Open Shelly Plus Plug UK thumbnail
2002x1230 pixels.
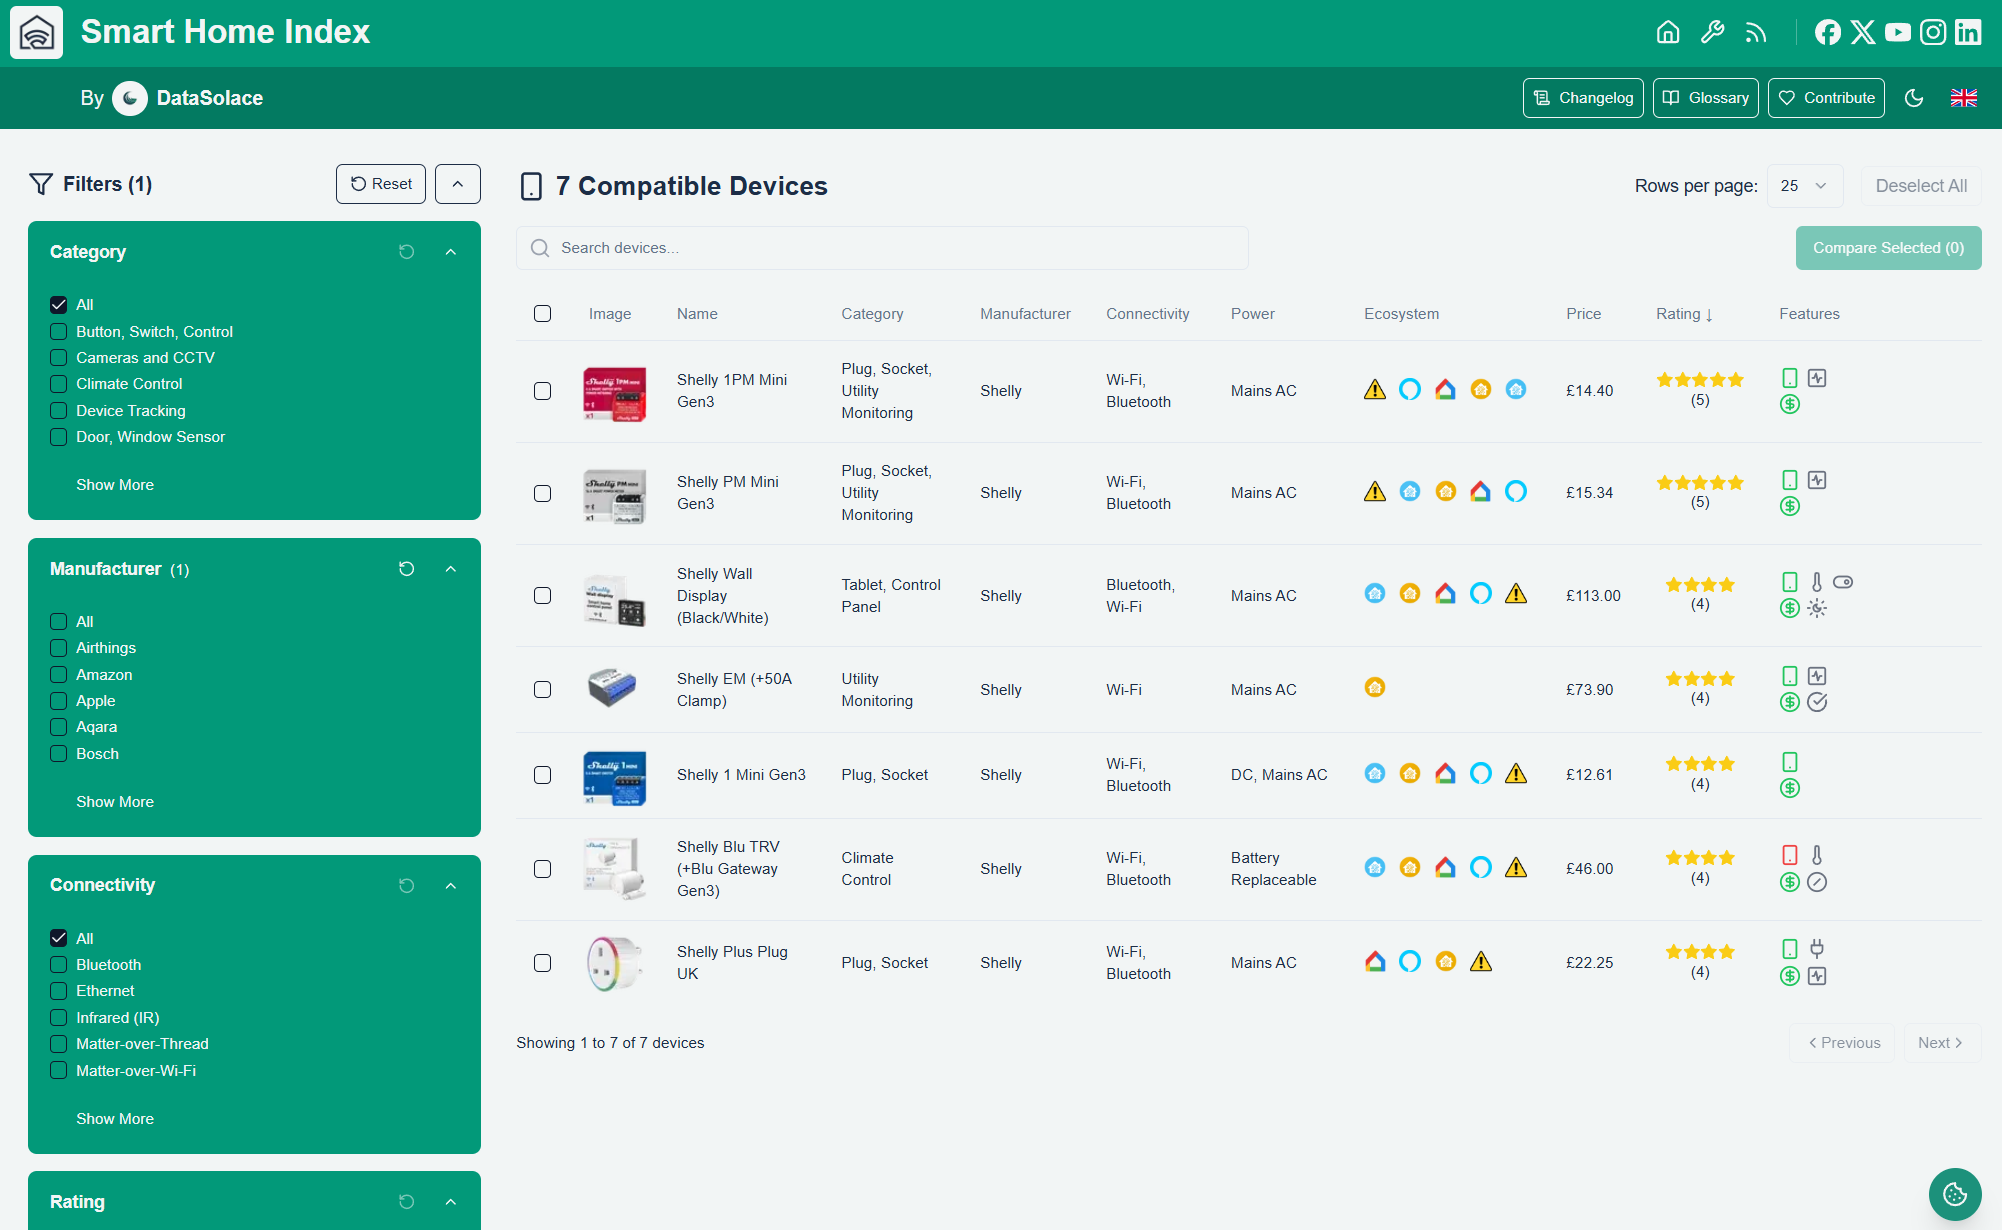coord(614,963)
